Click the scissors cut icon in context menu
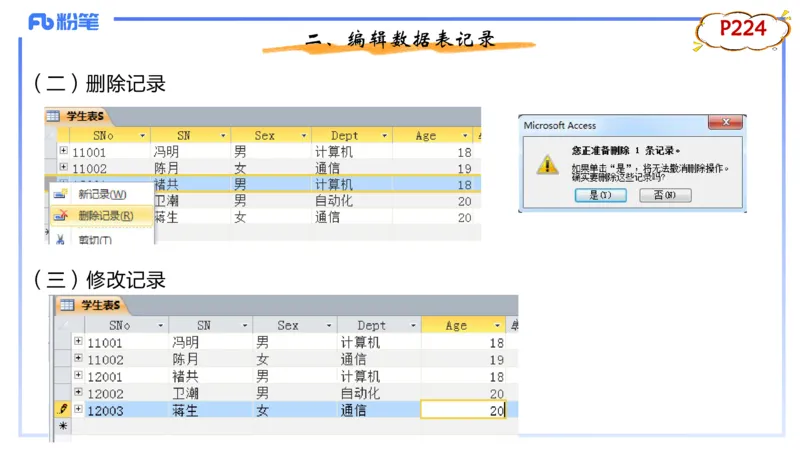The image size is (800, 450). point(60,239)
